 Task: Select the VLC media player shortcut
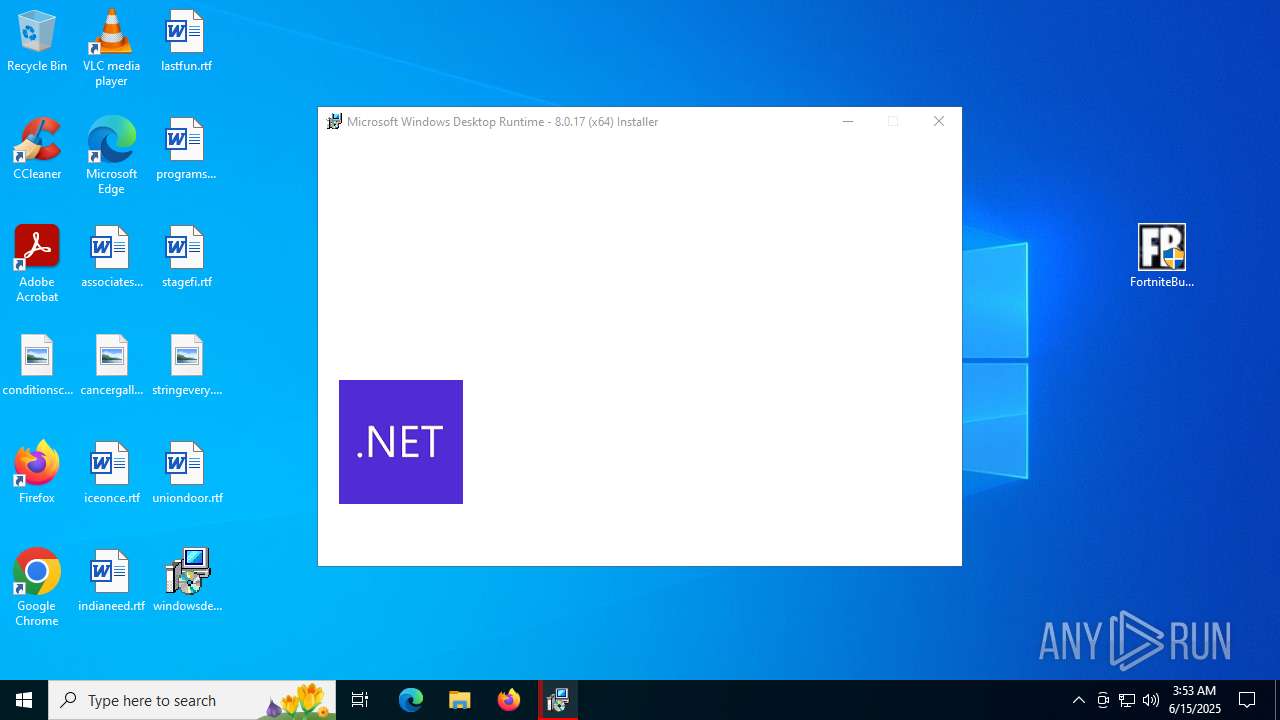point(111,48)
